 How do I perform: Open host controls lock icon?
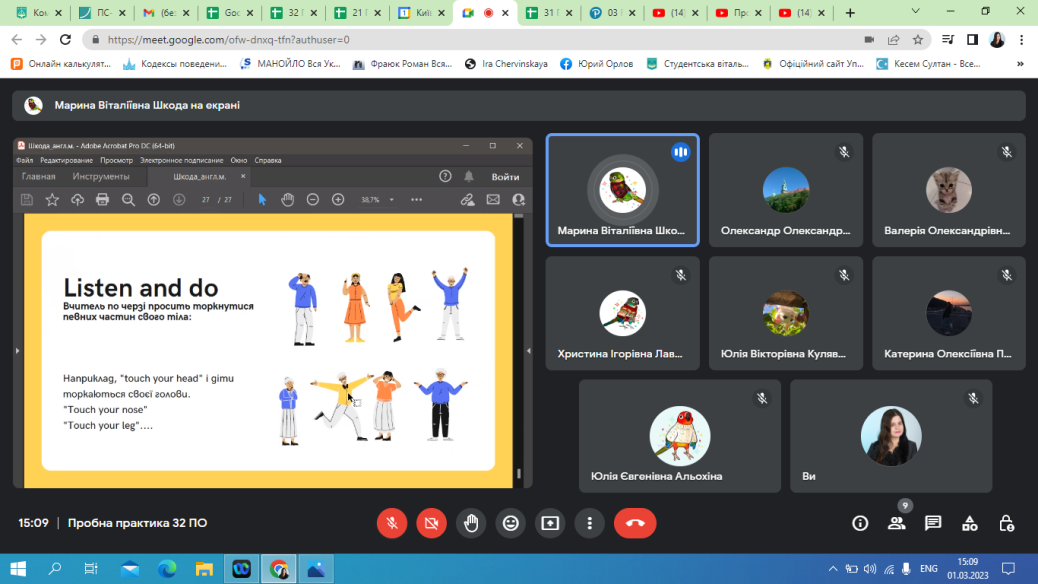[x=1007, y=523]
